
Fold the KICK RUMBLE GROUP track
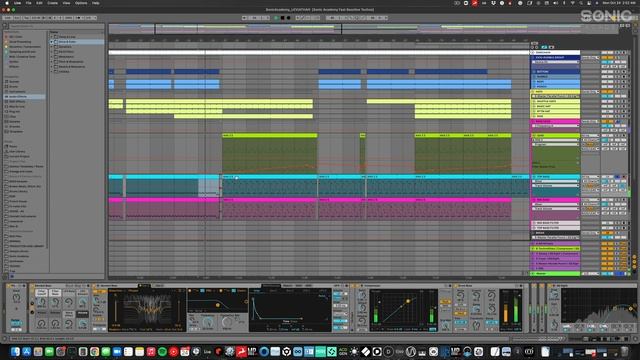(x=533, y=58)
